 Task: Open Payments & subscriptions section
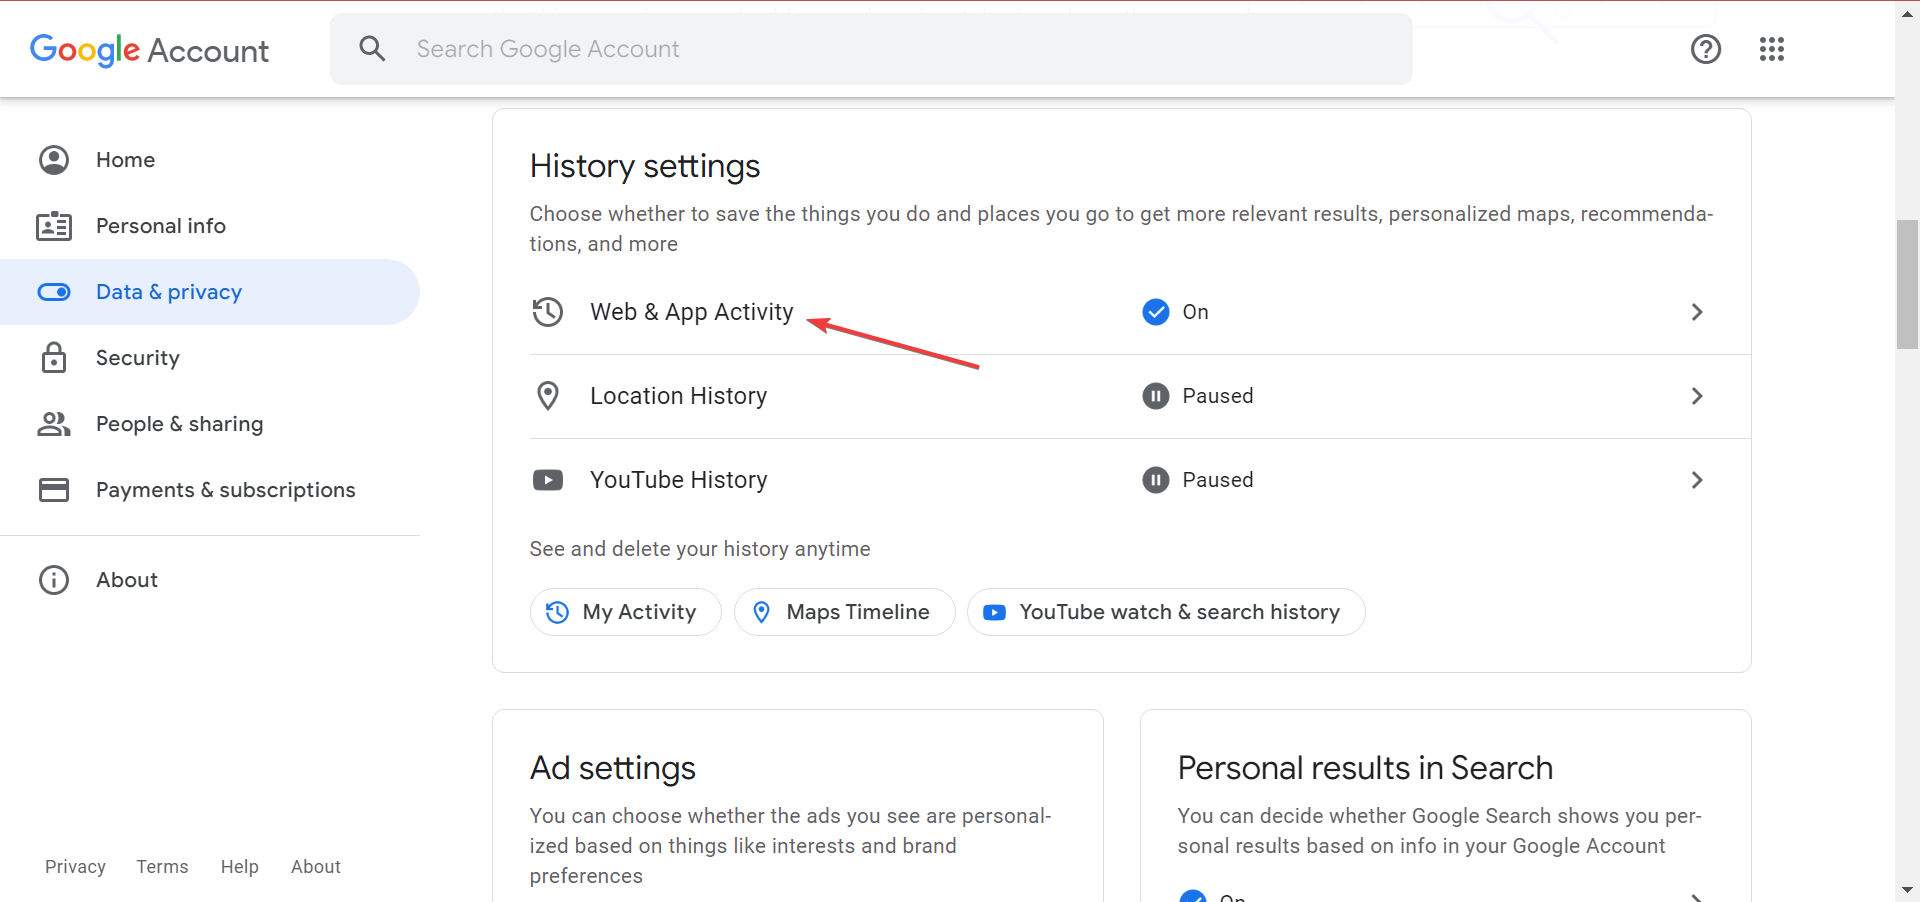point(210,490)
